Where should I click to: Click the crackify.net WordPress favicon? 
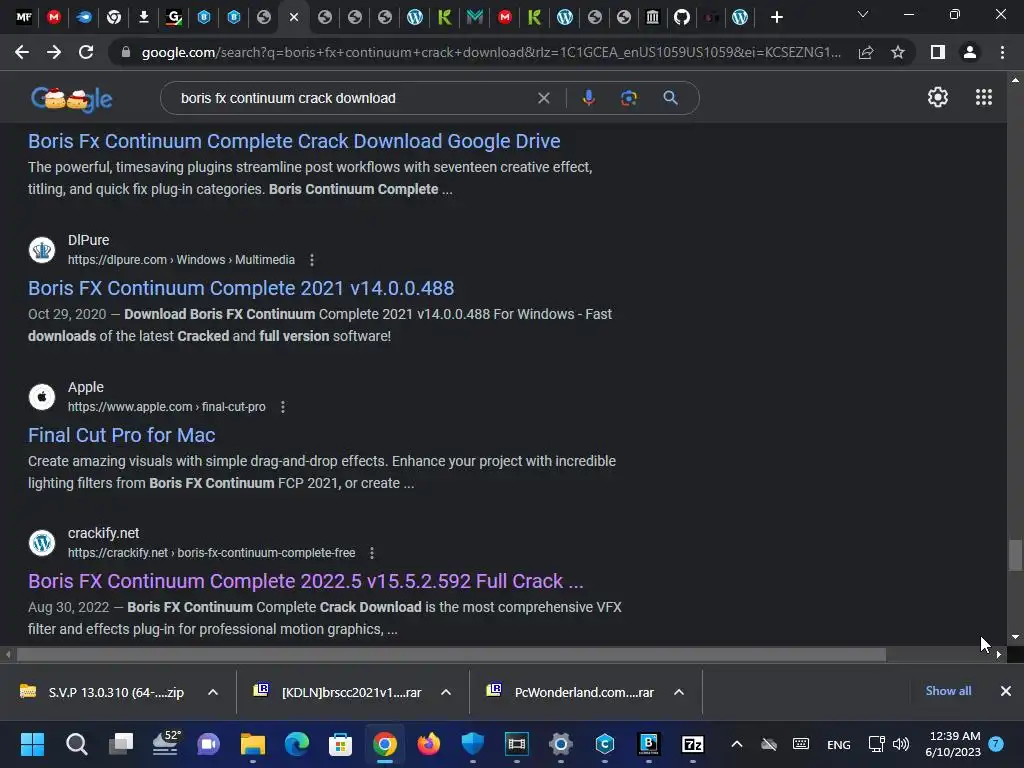coord(42,543)
